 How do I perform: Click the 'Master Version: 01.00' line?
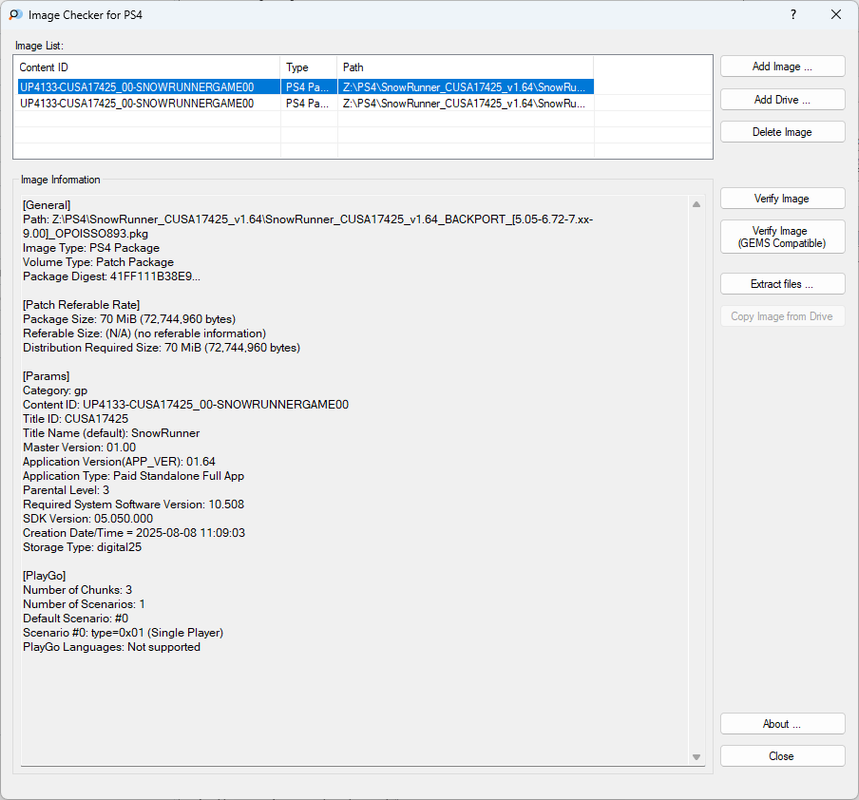[79, 448]
